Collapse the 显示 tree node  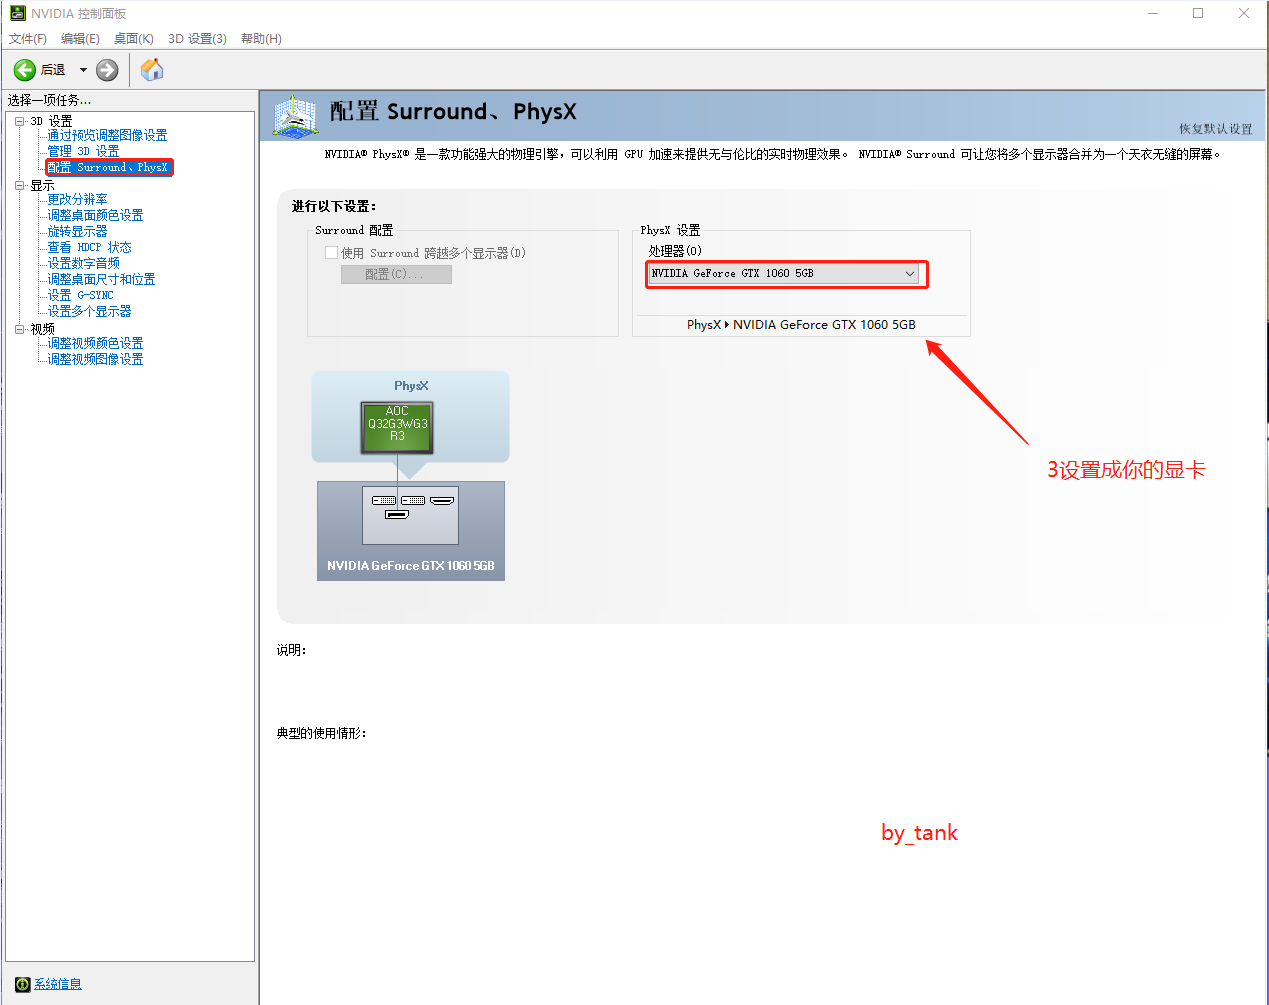[19, 185]
